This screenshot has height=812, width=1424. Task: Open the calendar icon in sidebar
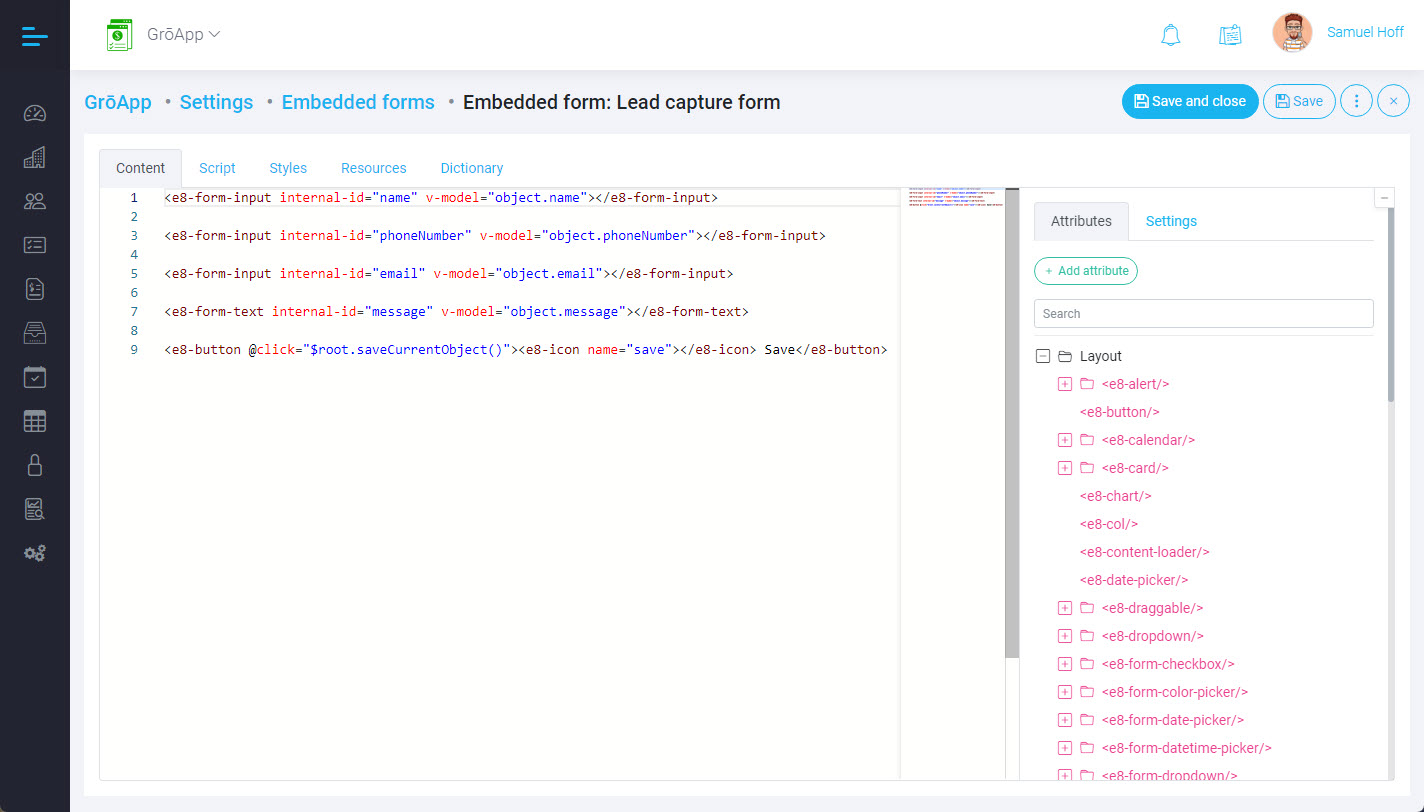[x=35, y=377]
